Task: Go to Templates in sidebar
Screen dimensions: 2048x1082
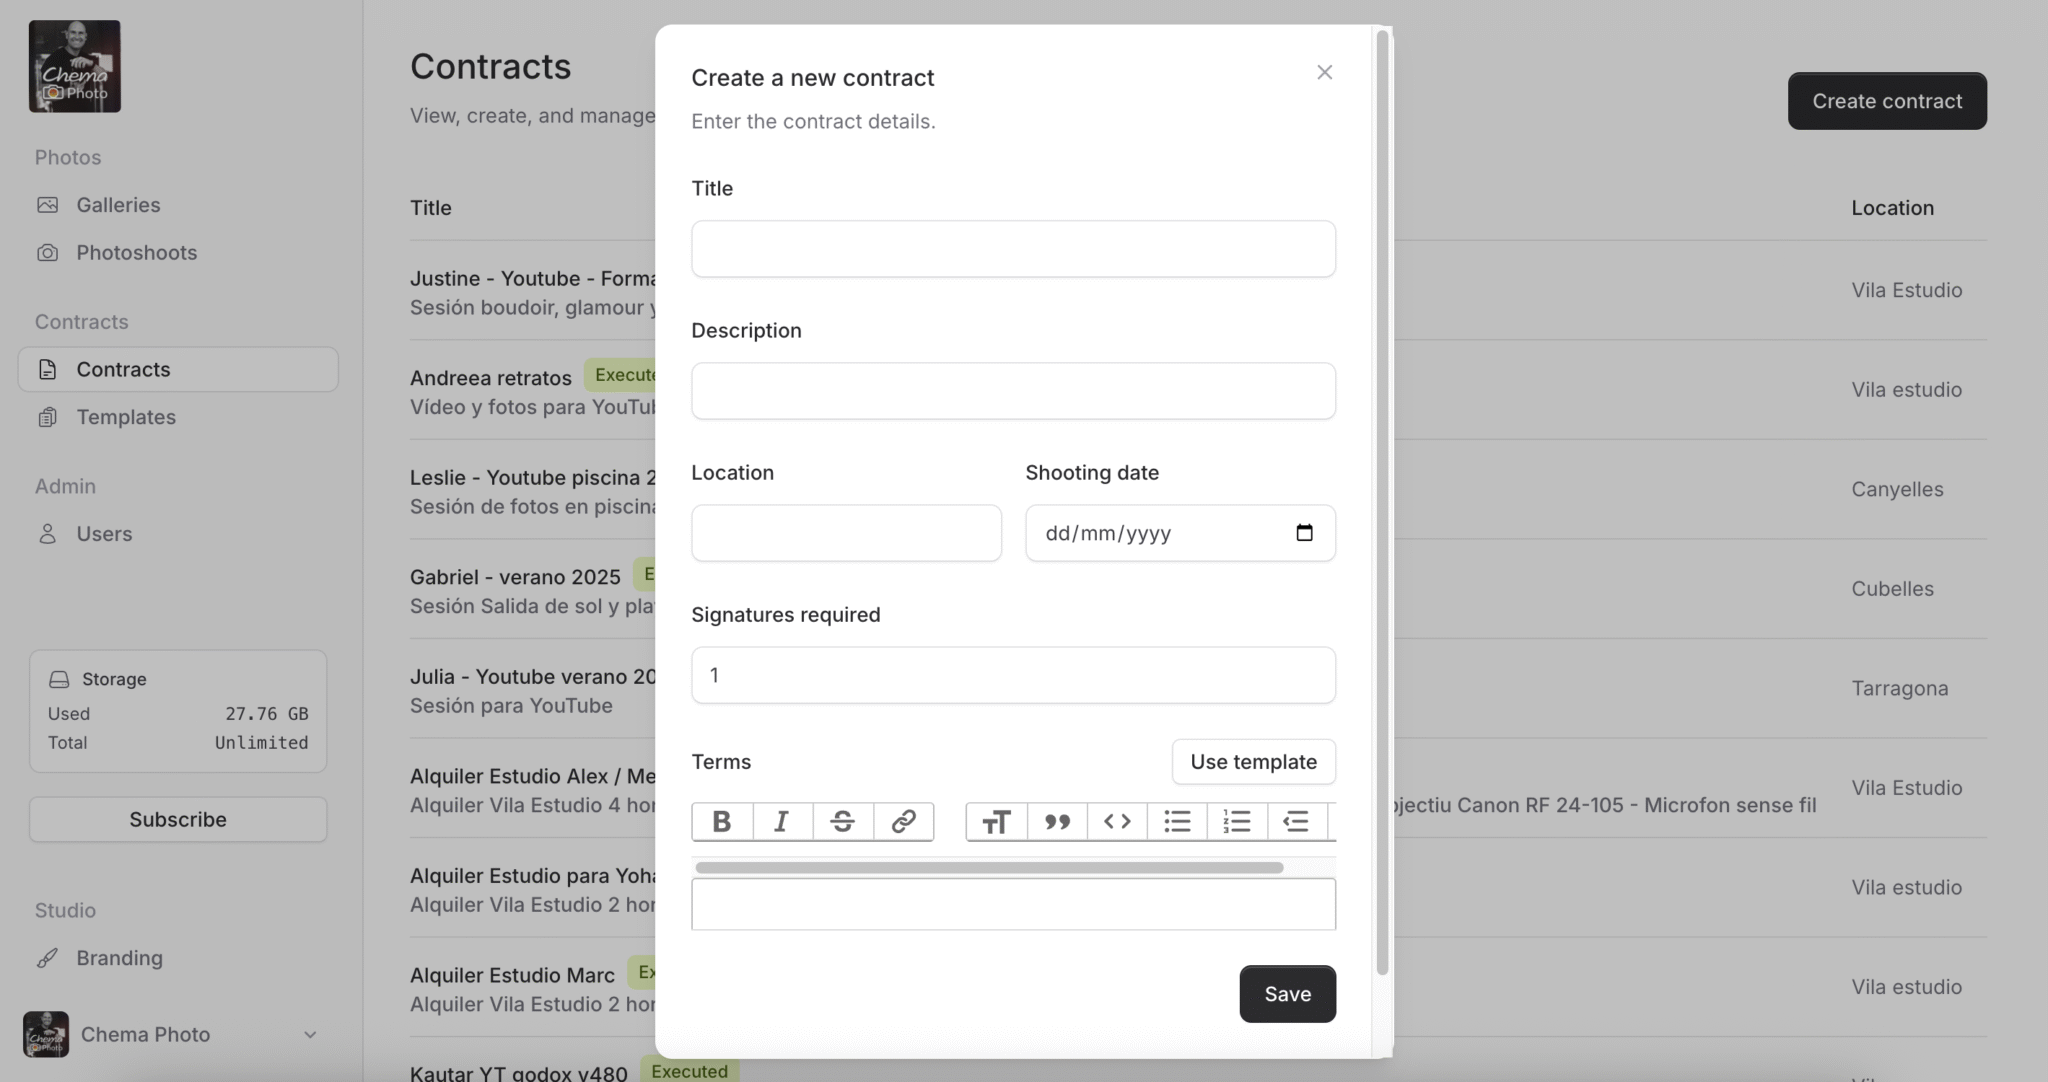Action: pyautogui.click(x=126, y=417)
